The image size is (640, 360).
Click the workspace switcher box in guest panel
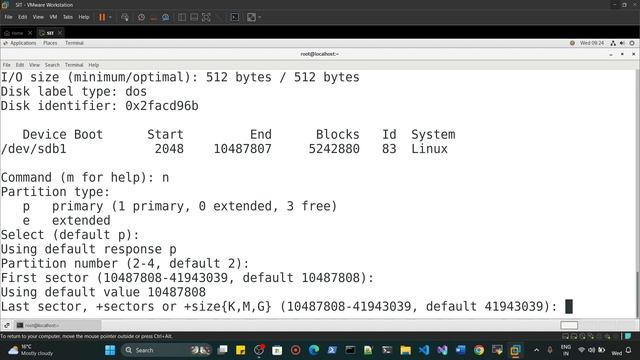click(569, 325)
